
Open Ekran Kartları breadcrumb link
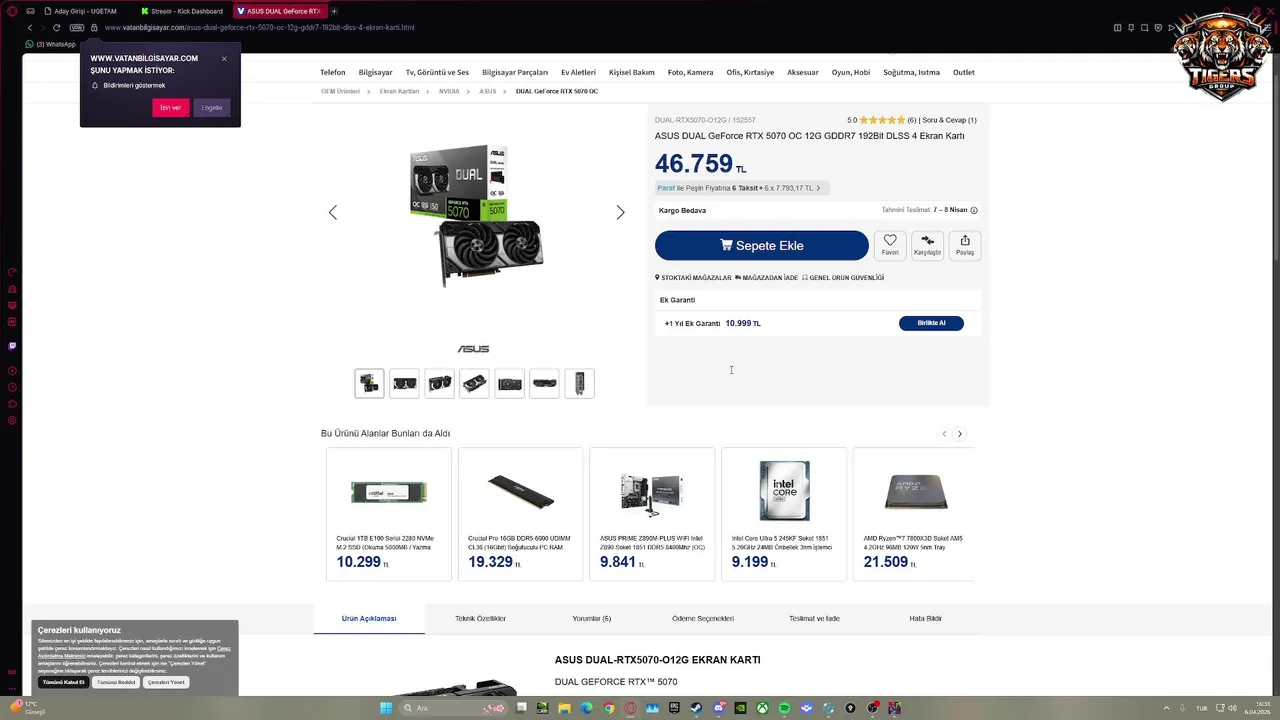(x=399, y=91)
